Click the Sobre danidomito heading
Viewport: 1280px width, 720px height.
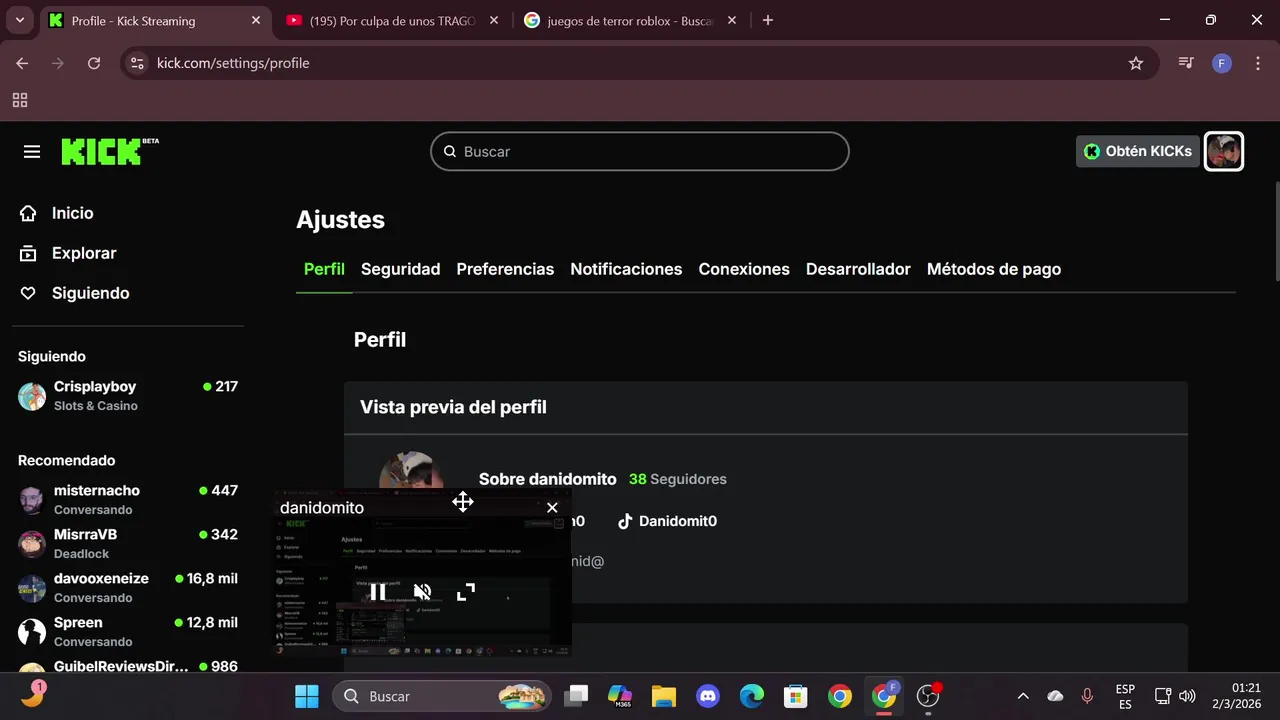[548, 479]
